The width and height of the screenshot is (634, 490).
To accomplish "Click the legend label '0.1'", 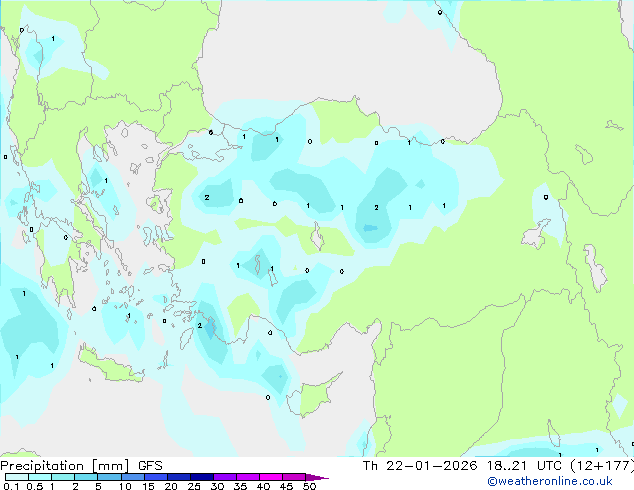I will (x=11, y=486).
